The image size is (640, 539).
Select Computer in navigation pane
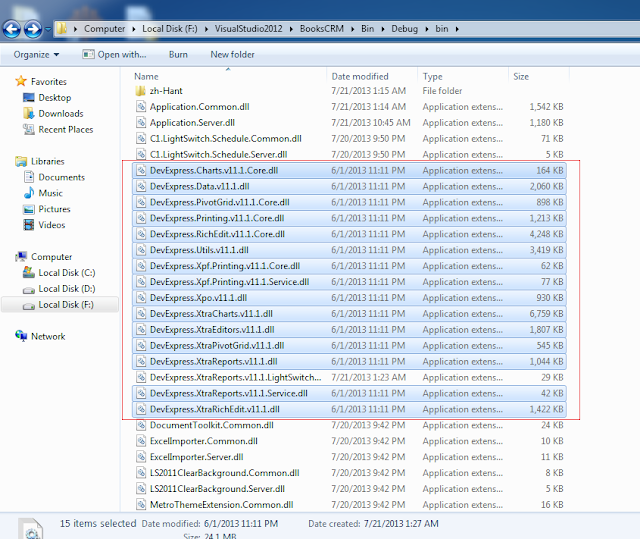(51, 257)
